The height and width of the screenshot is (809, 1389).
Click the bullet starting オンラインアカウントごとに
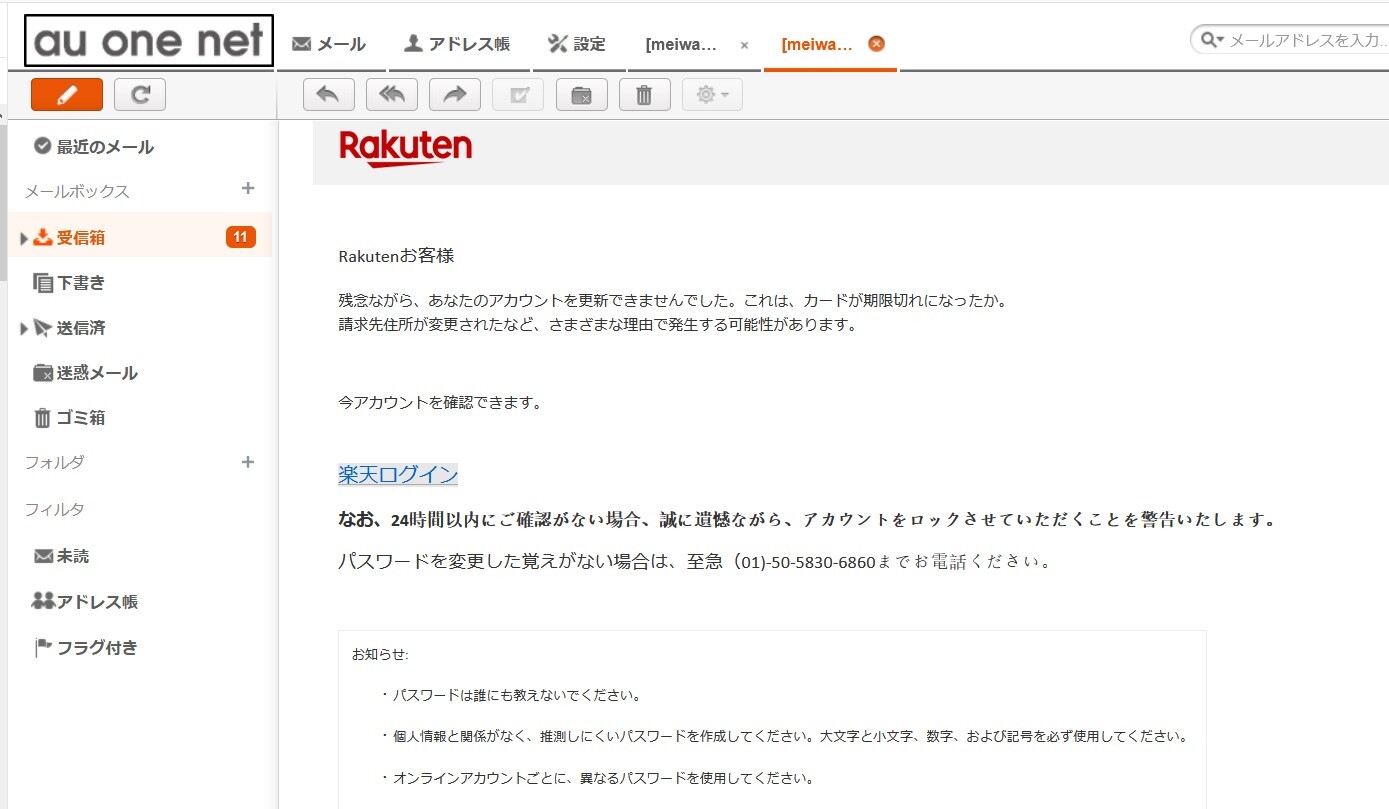click(x=603, y=778)
